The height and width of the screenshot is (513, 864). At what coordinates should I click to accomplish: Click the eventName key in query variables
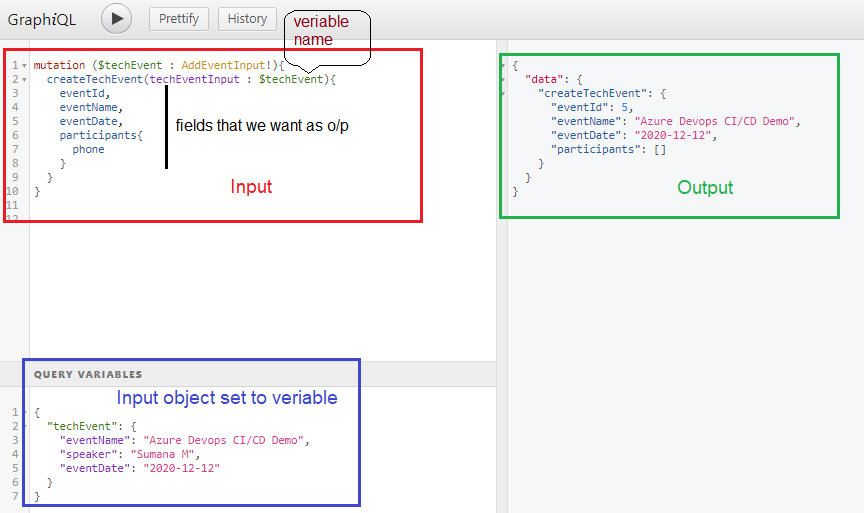[x=98, y=440]
